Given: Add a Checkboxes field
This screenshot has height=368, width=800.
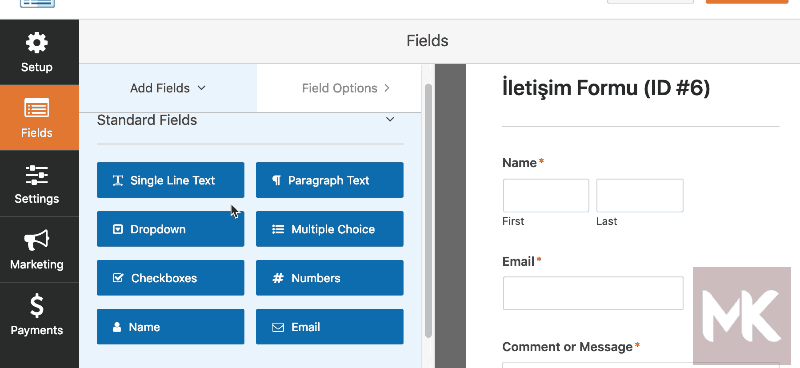Looking at the screenshot, I should 170,278.
